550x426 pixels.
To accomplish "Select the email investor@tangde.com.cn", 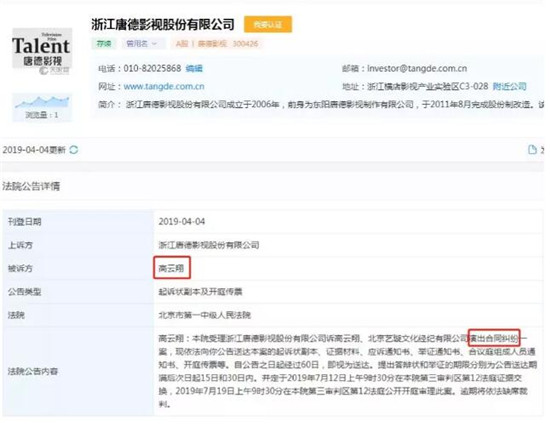I will pos(417,68).
